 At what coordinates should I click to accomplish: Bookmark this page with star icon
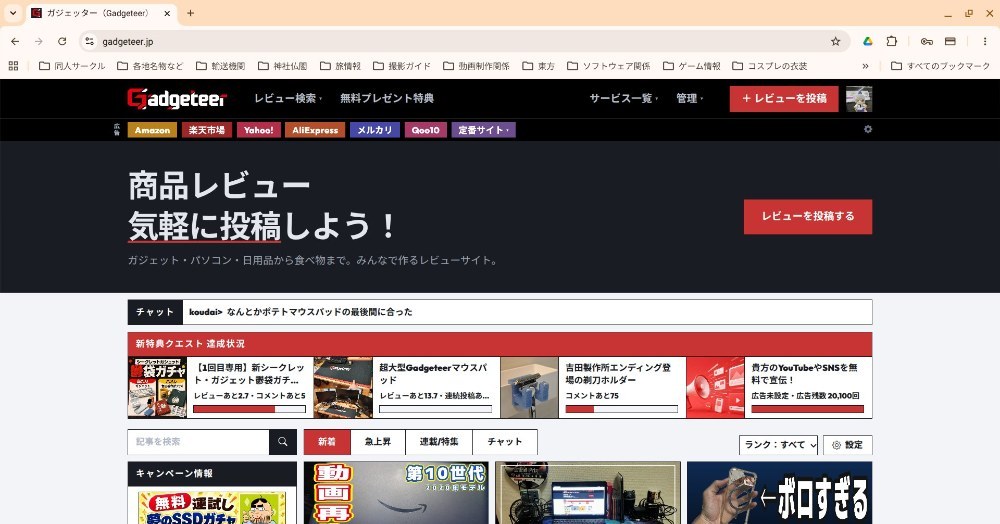pyautogui.click(x=835, y=41)
